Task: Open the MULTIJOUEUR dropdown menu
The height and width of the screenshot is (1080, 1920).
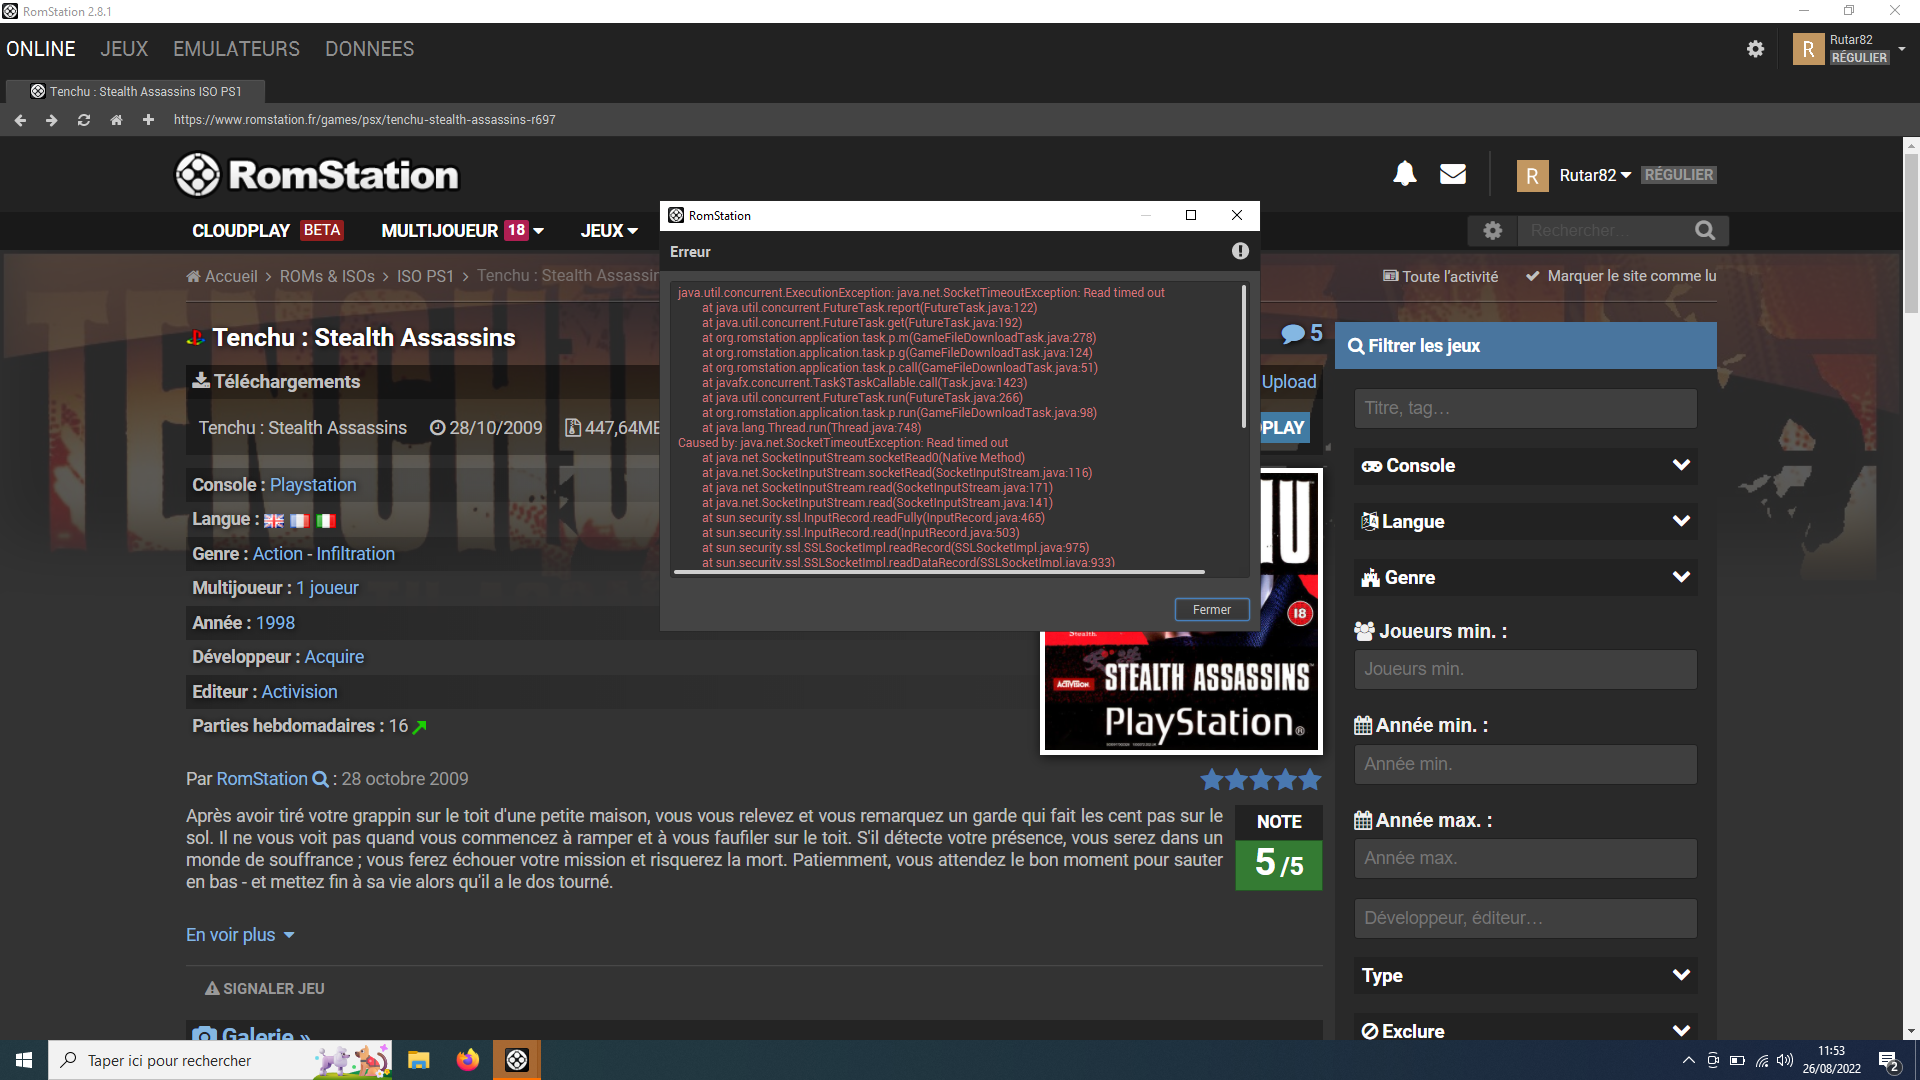Action: pyautogui.click(x=463, y=231)
